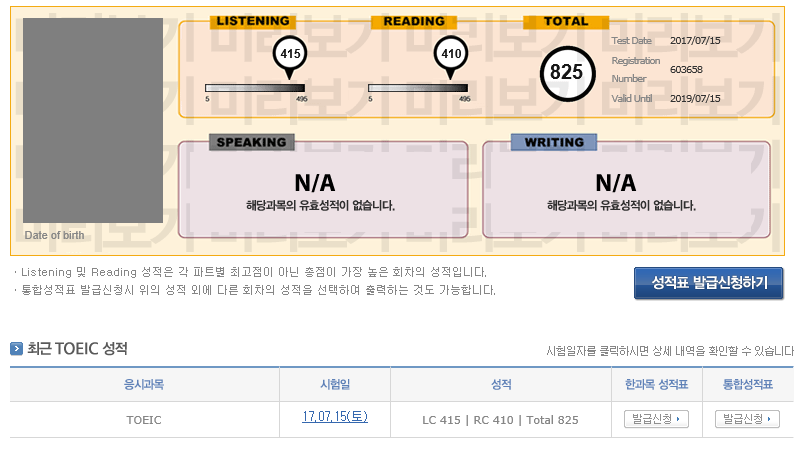Click the SPEAKING section label

pyautogui.click(x=252, y=142)
